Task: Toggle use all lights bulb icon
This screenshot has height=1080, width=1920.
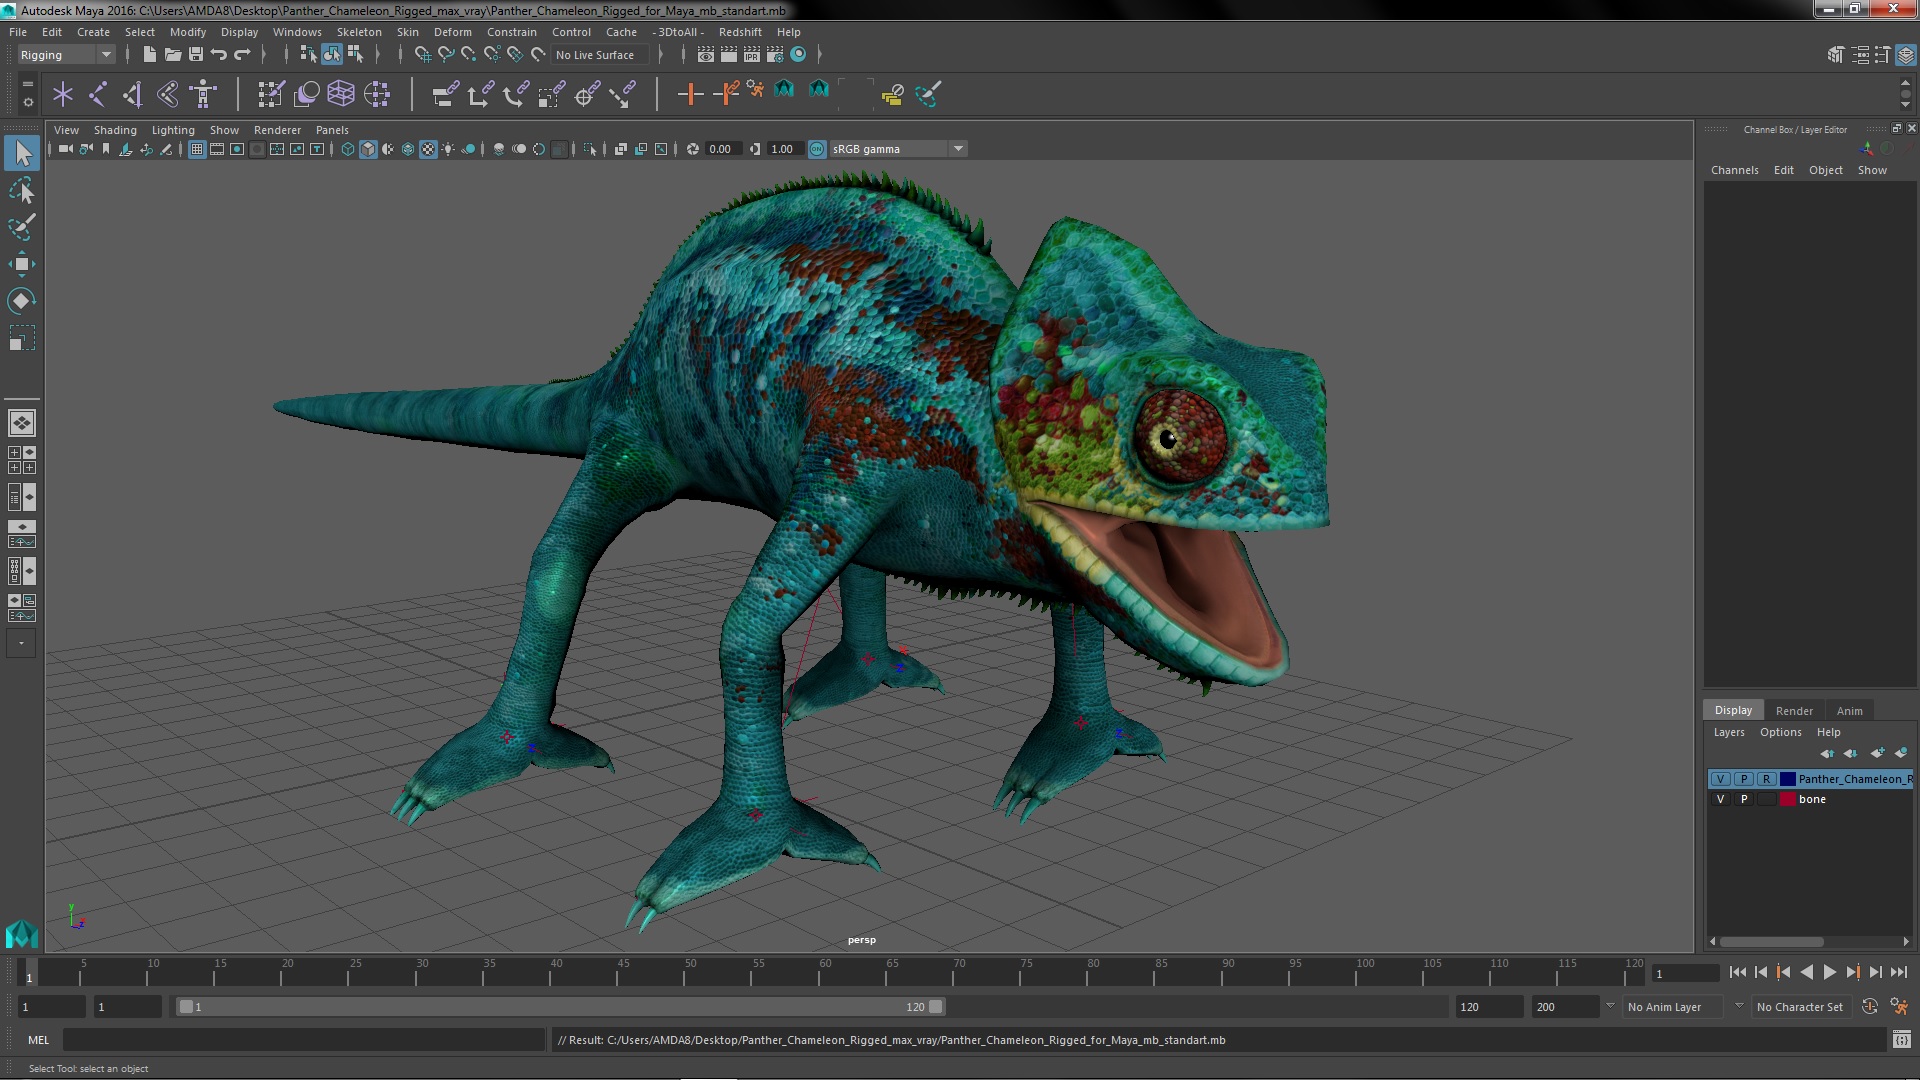Action: pos(448,149)
